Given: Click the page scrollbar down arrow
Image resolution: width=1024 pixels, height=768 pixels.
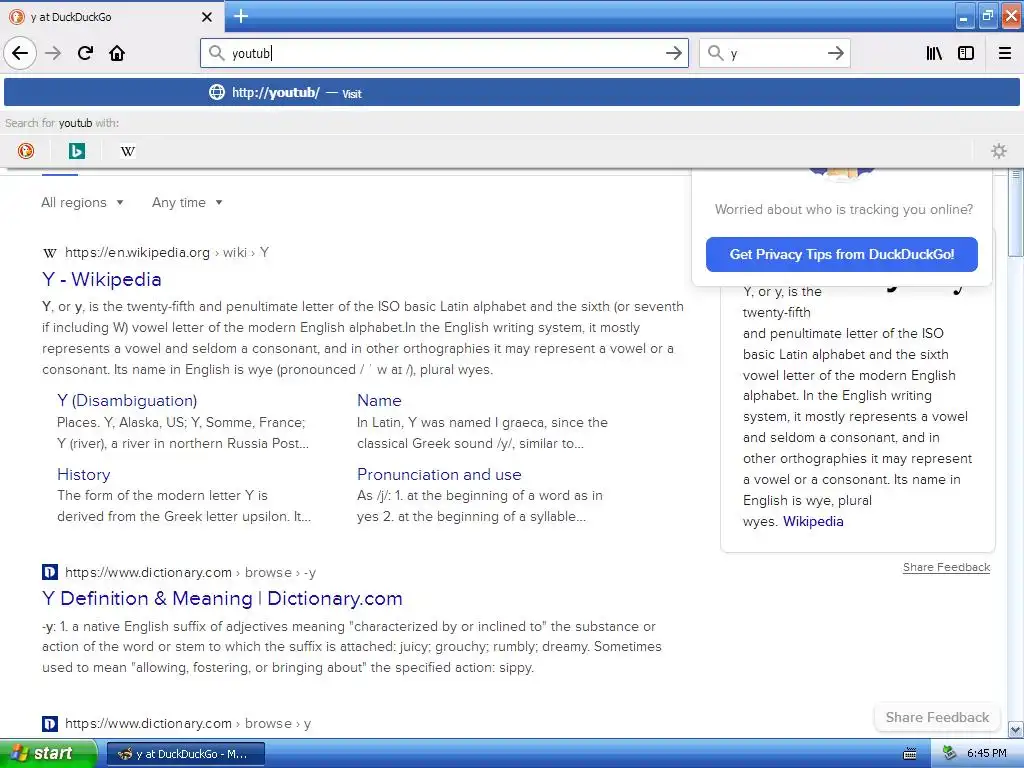Looking at the screenshot, I should click(1016, 729).
